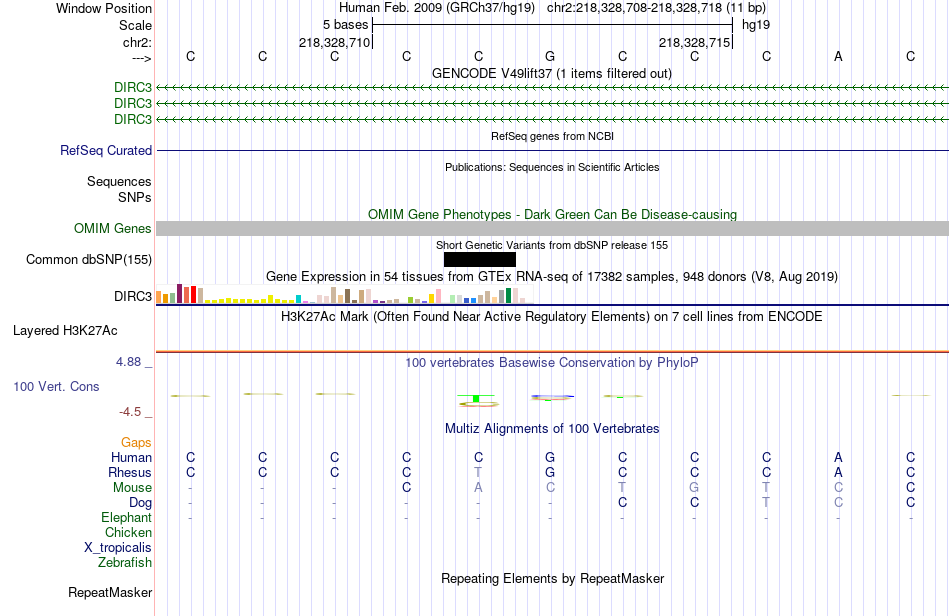Viewport: 950px width, 616px height.
Task: Click the T base in the Dog row
Action: [766, 503]
